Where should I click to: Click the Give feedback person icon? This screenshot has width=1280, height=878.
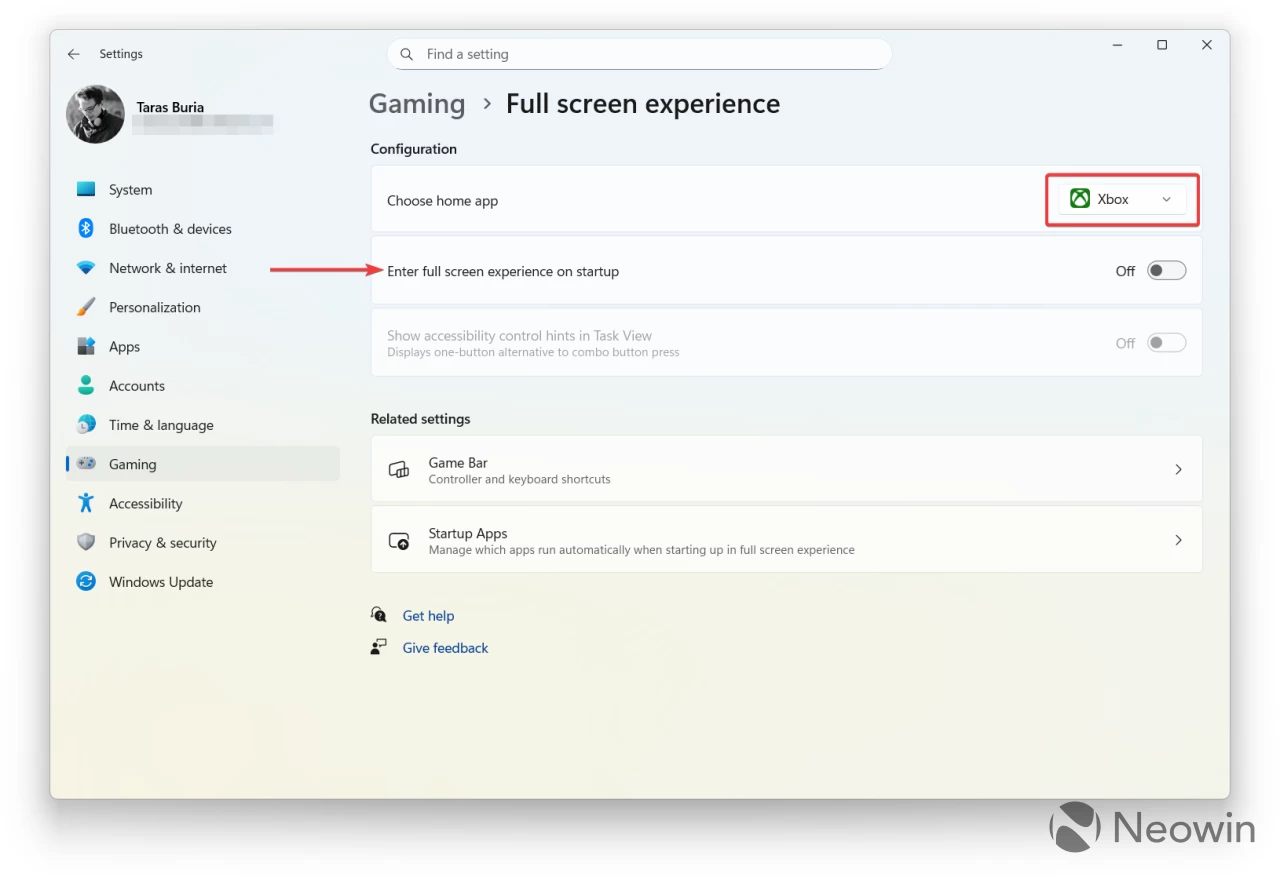[x=378, y=647]
